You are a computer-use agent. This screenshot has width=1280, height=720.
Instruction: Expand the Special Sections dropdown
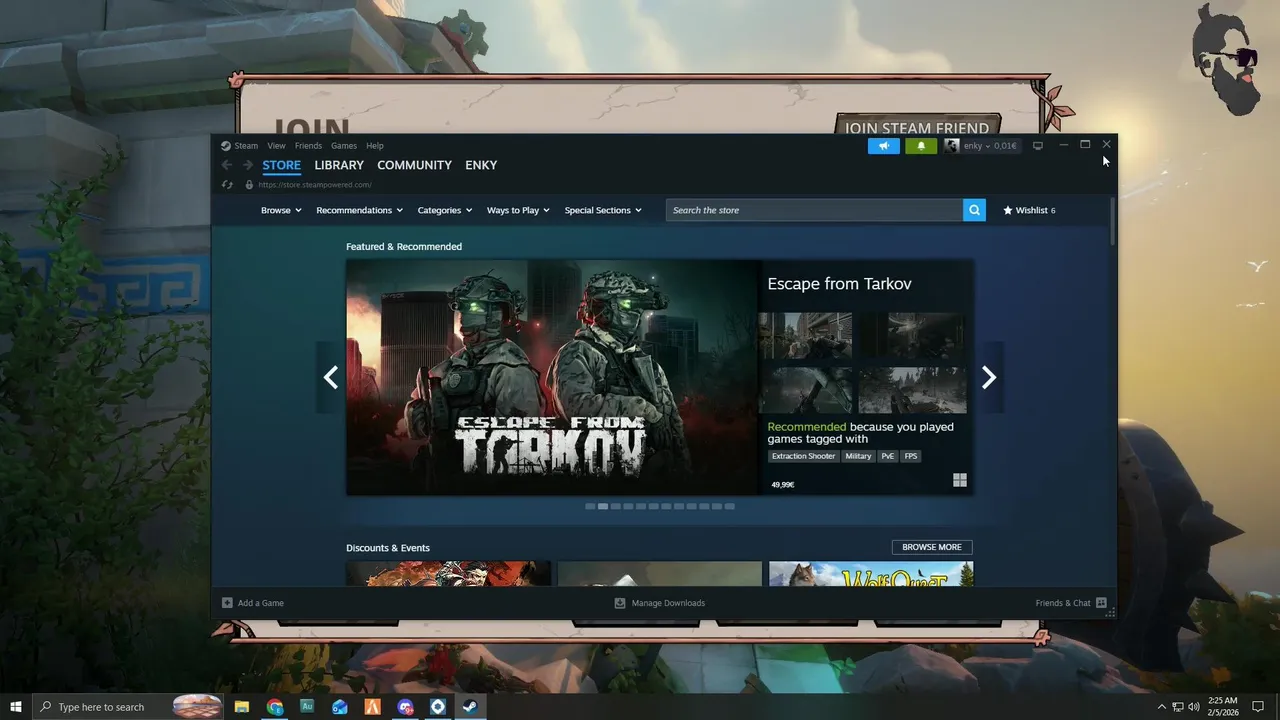click(603, 210)
